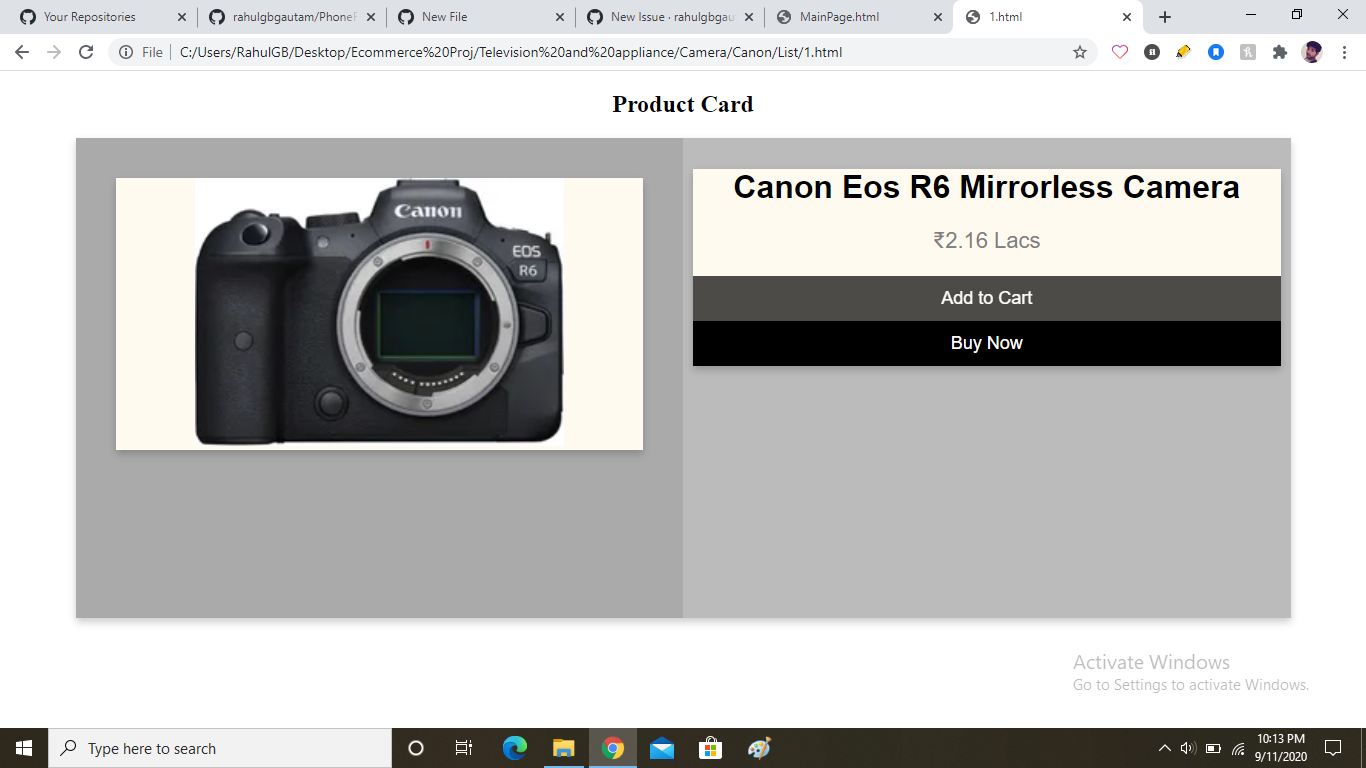1366x768 pixels.
Task: Open the gray Honey extension icon
Action: (x=1248, y=52)
